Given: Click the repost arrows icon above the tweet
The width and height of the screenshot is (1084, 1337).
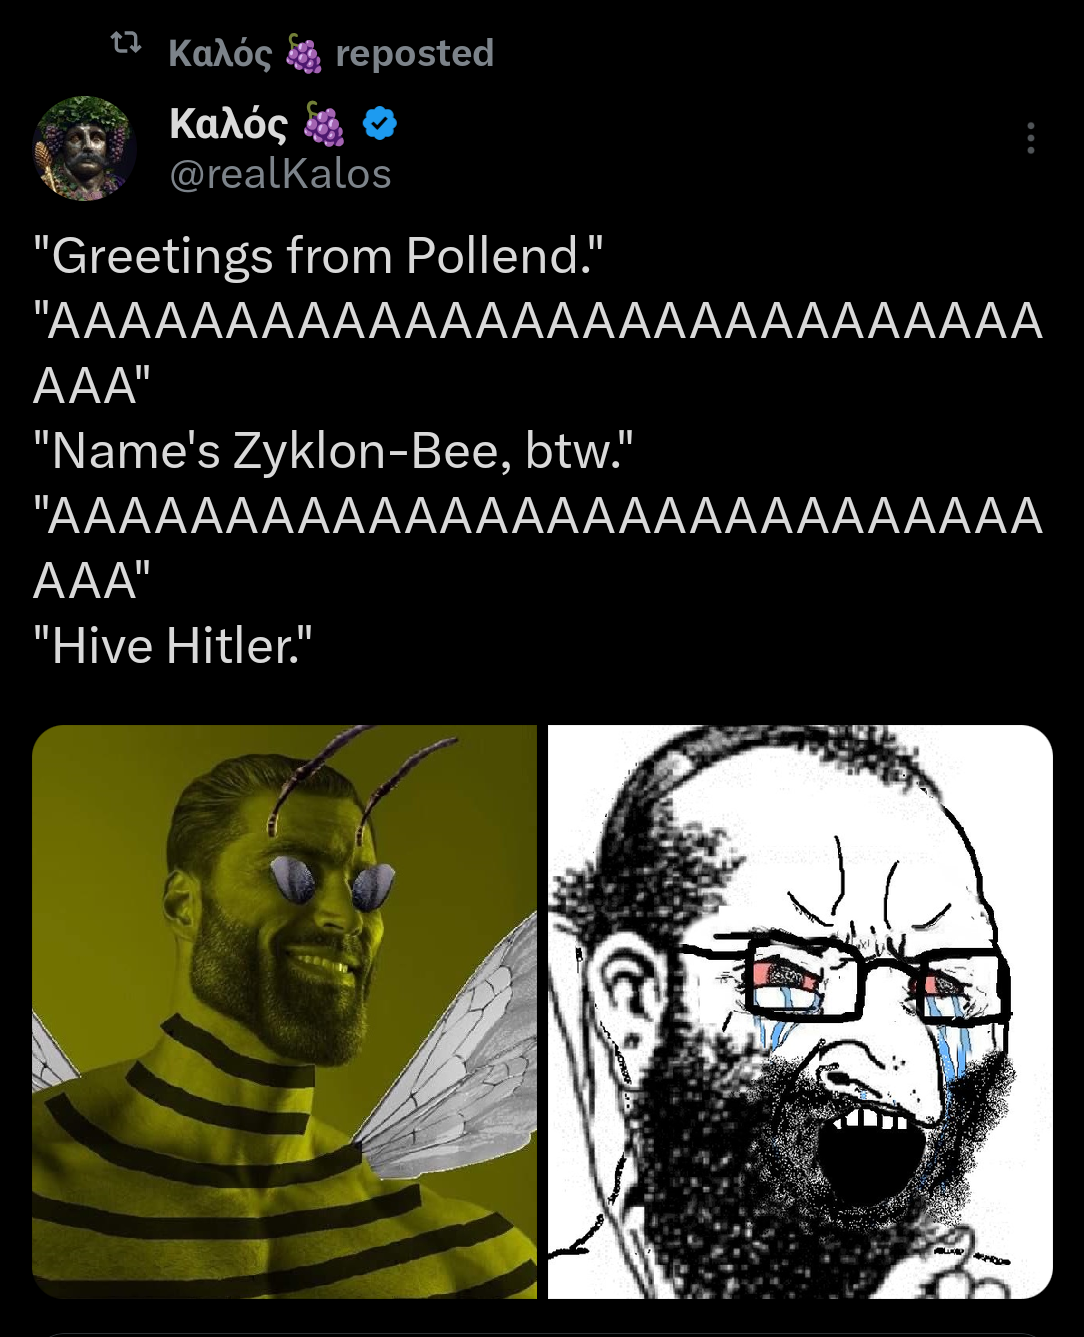Looking at the screenshot, I should [125, 43].
